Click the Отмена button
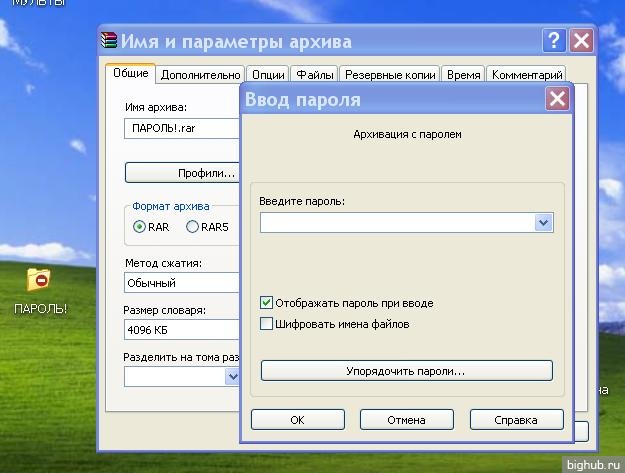625x473 pixels. point(406,420)
